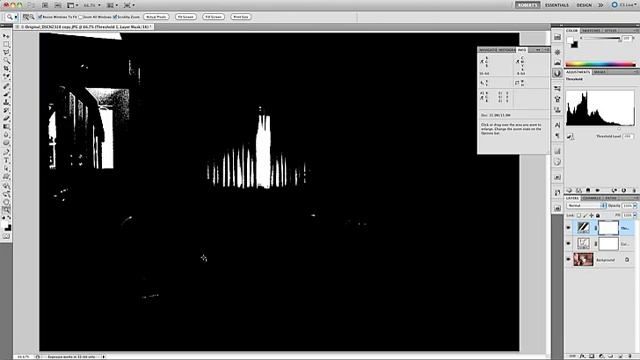Toggle Scrubby Zoom checkbox

coord(115,17)
